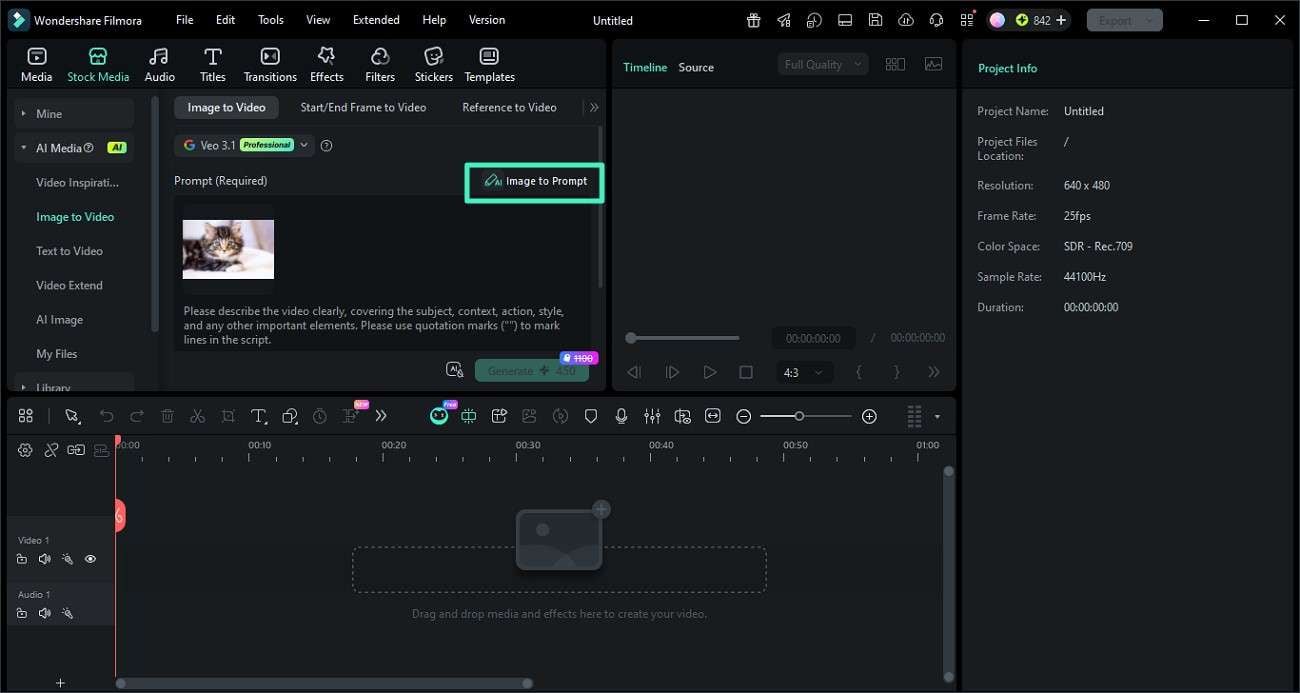Open the Veo 3.1 model dropdown

tap(244, 146)
